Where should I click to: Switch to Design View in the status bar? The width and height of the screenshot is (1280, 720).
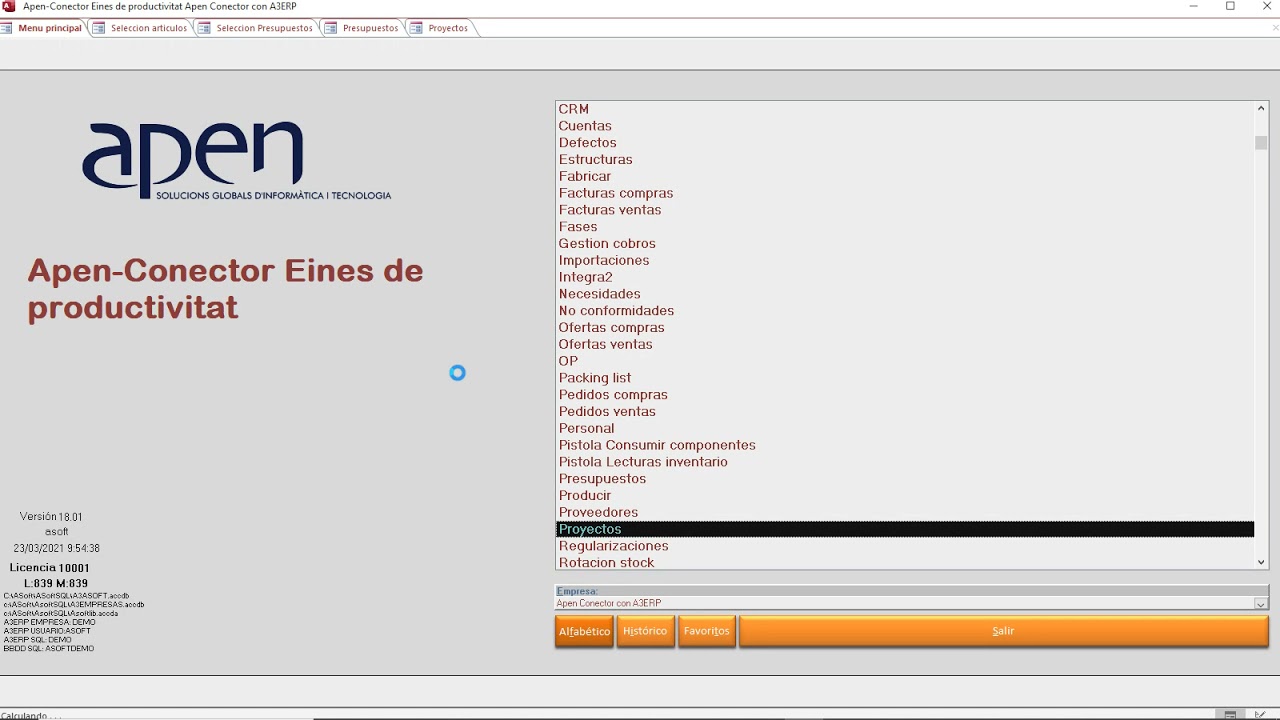[1260, 715]
